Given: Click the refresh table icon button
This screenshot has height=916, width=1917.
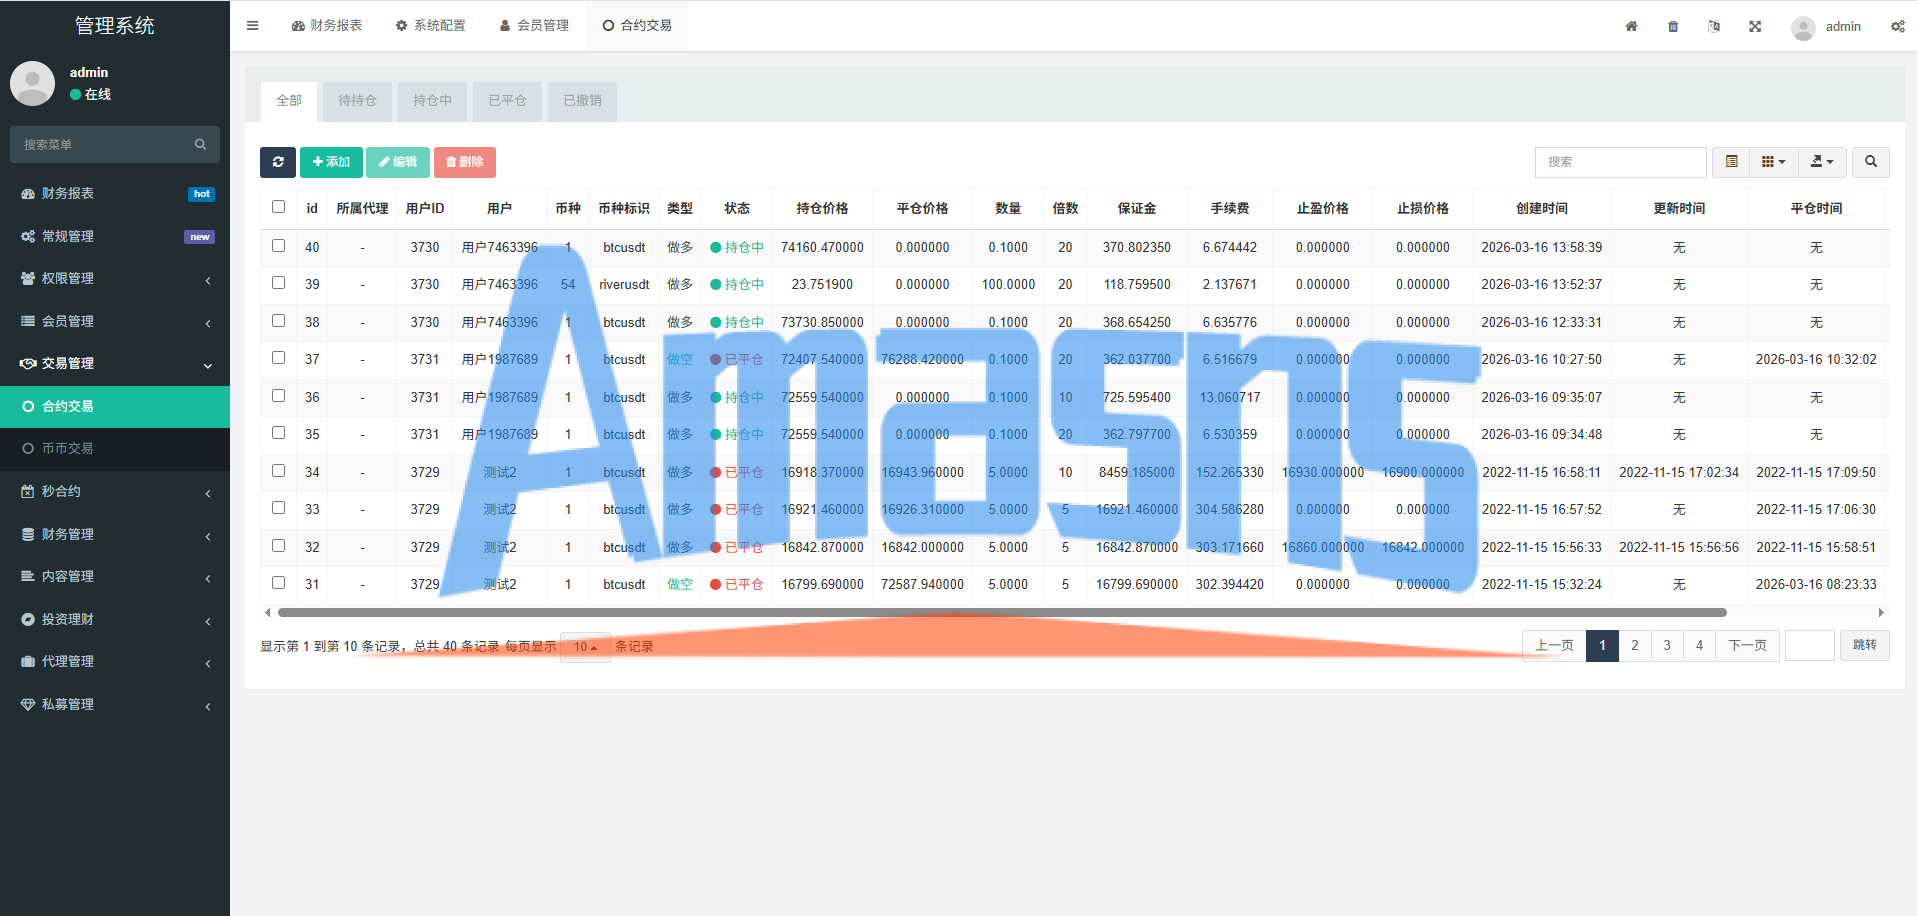Looking at the screenshot, I should click(x=278, y=162).
